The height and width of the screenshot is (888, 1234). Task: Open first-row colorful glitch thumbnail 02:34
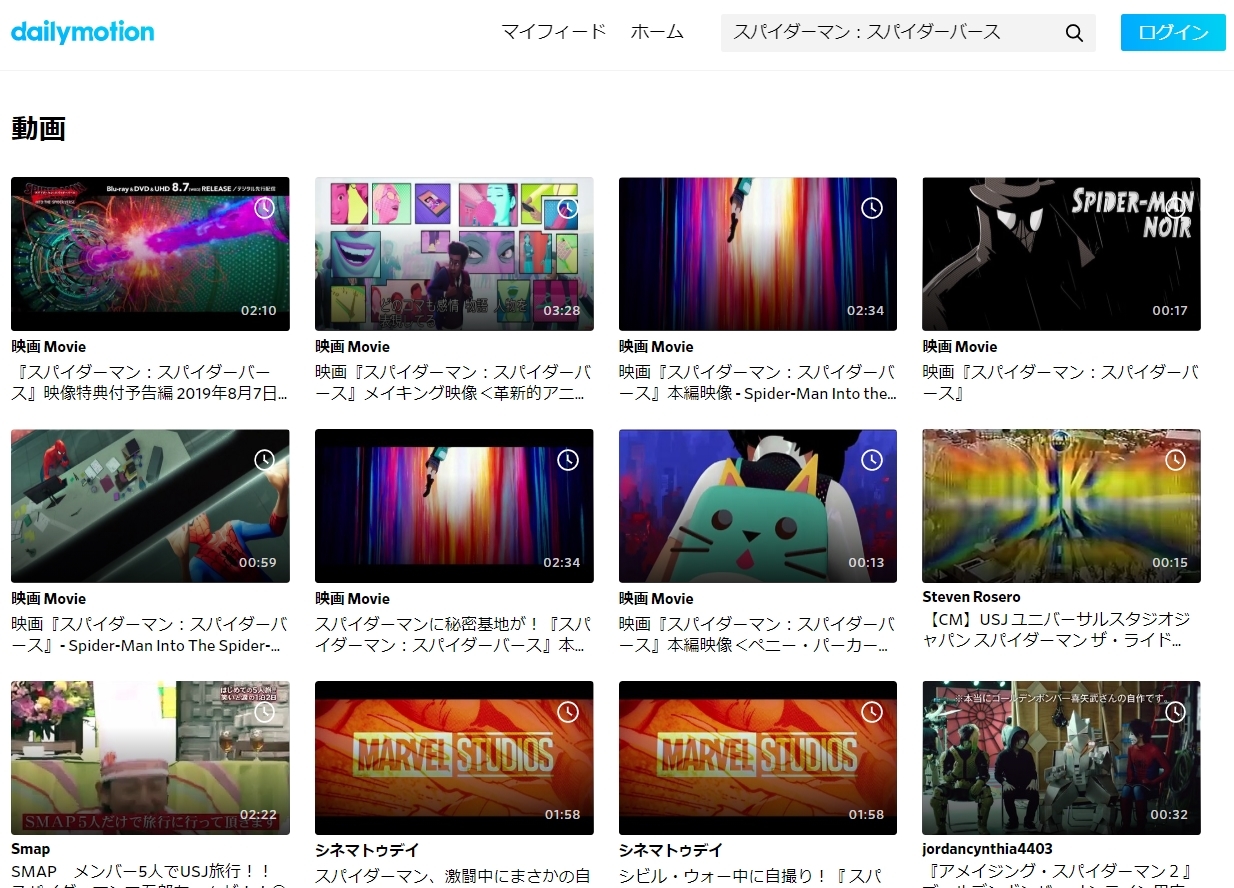click(758, 254)
